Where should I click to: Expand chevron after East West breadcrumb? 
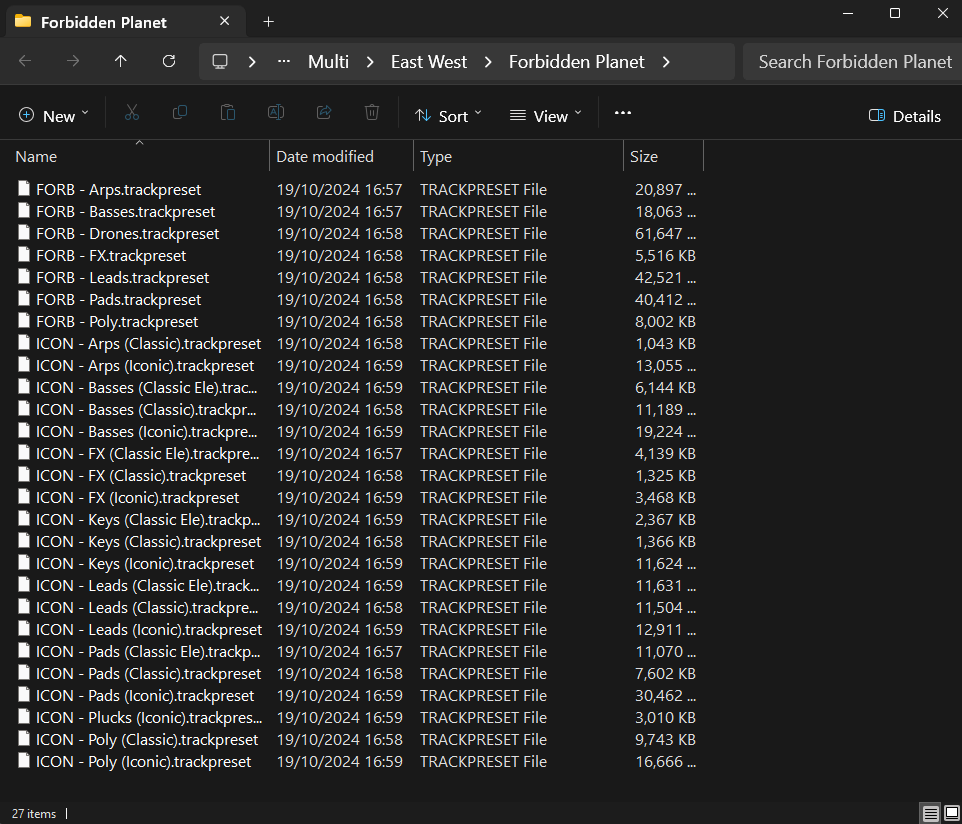coord(488,62)
